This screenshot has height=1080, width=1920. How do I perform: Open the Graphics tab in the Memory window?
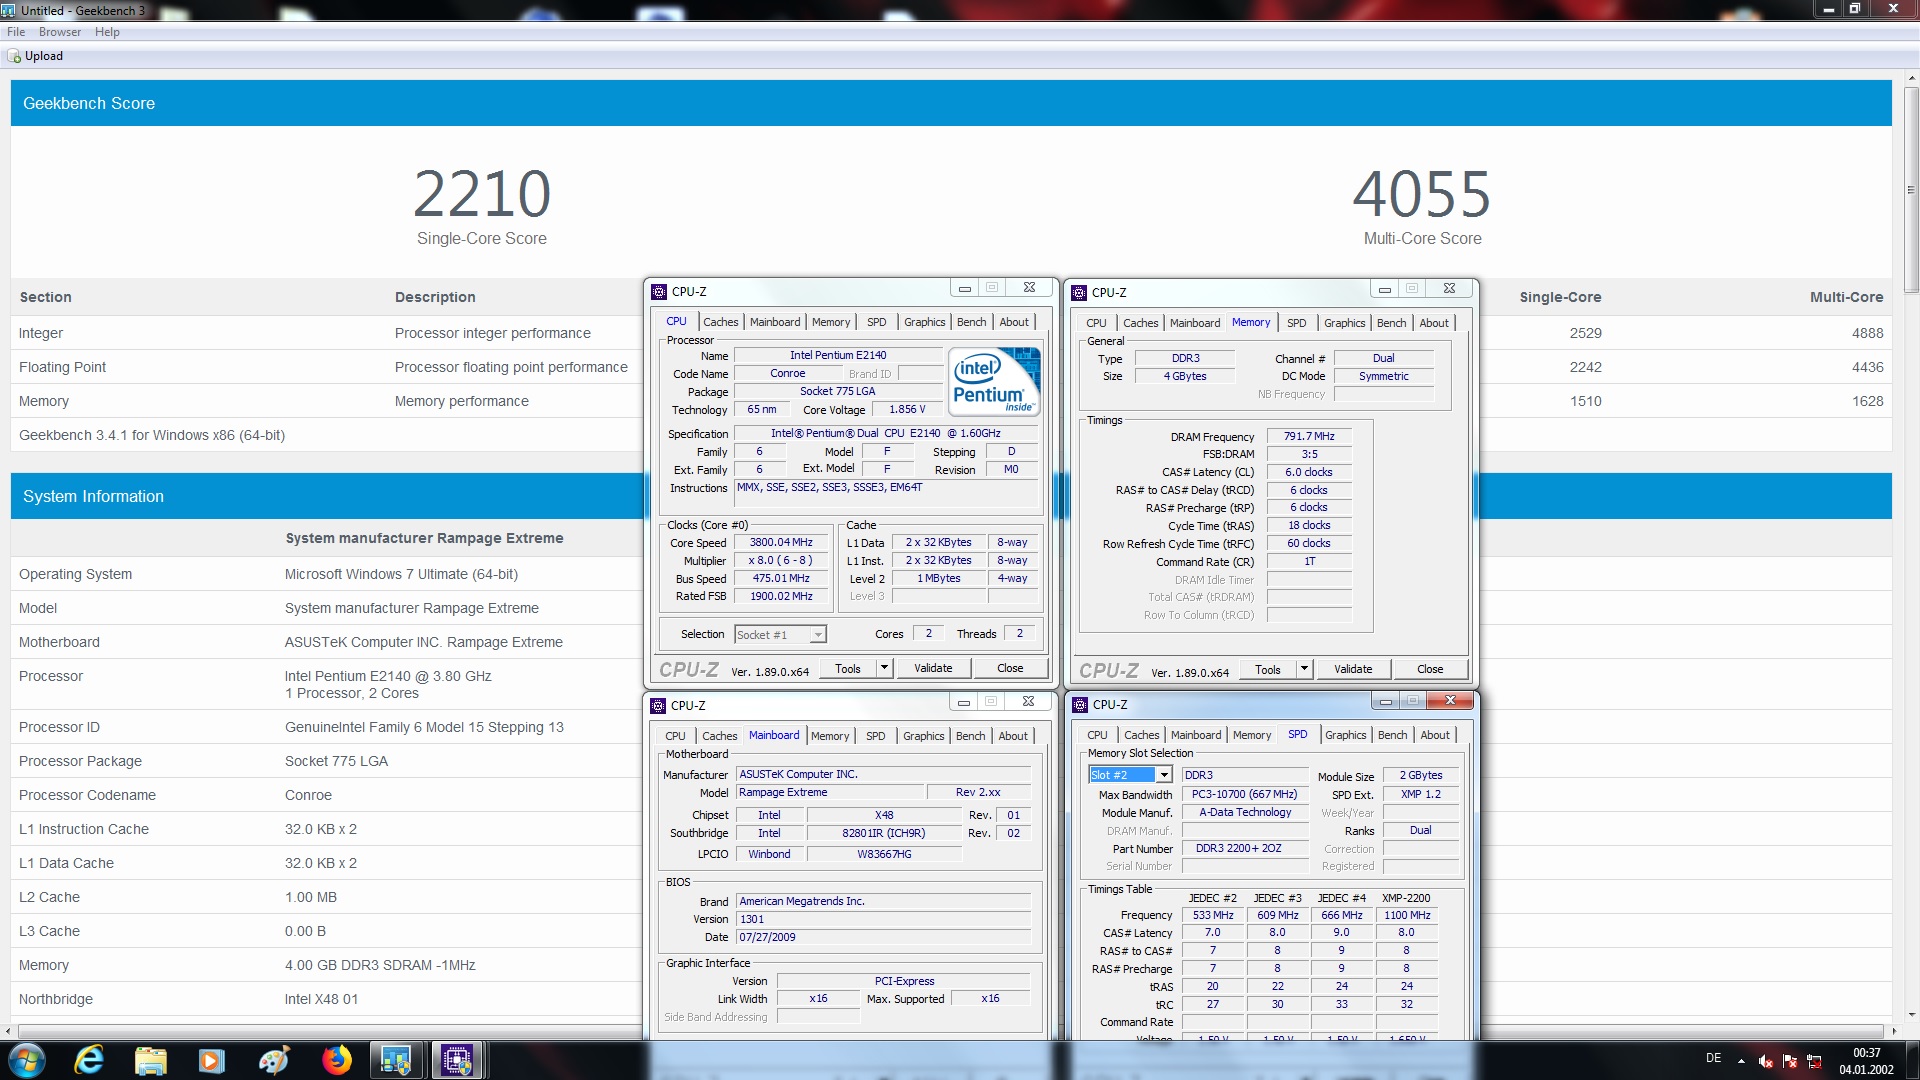click(x=1344, y=323)
